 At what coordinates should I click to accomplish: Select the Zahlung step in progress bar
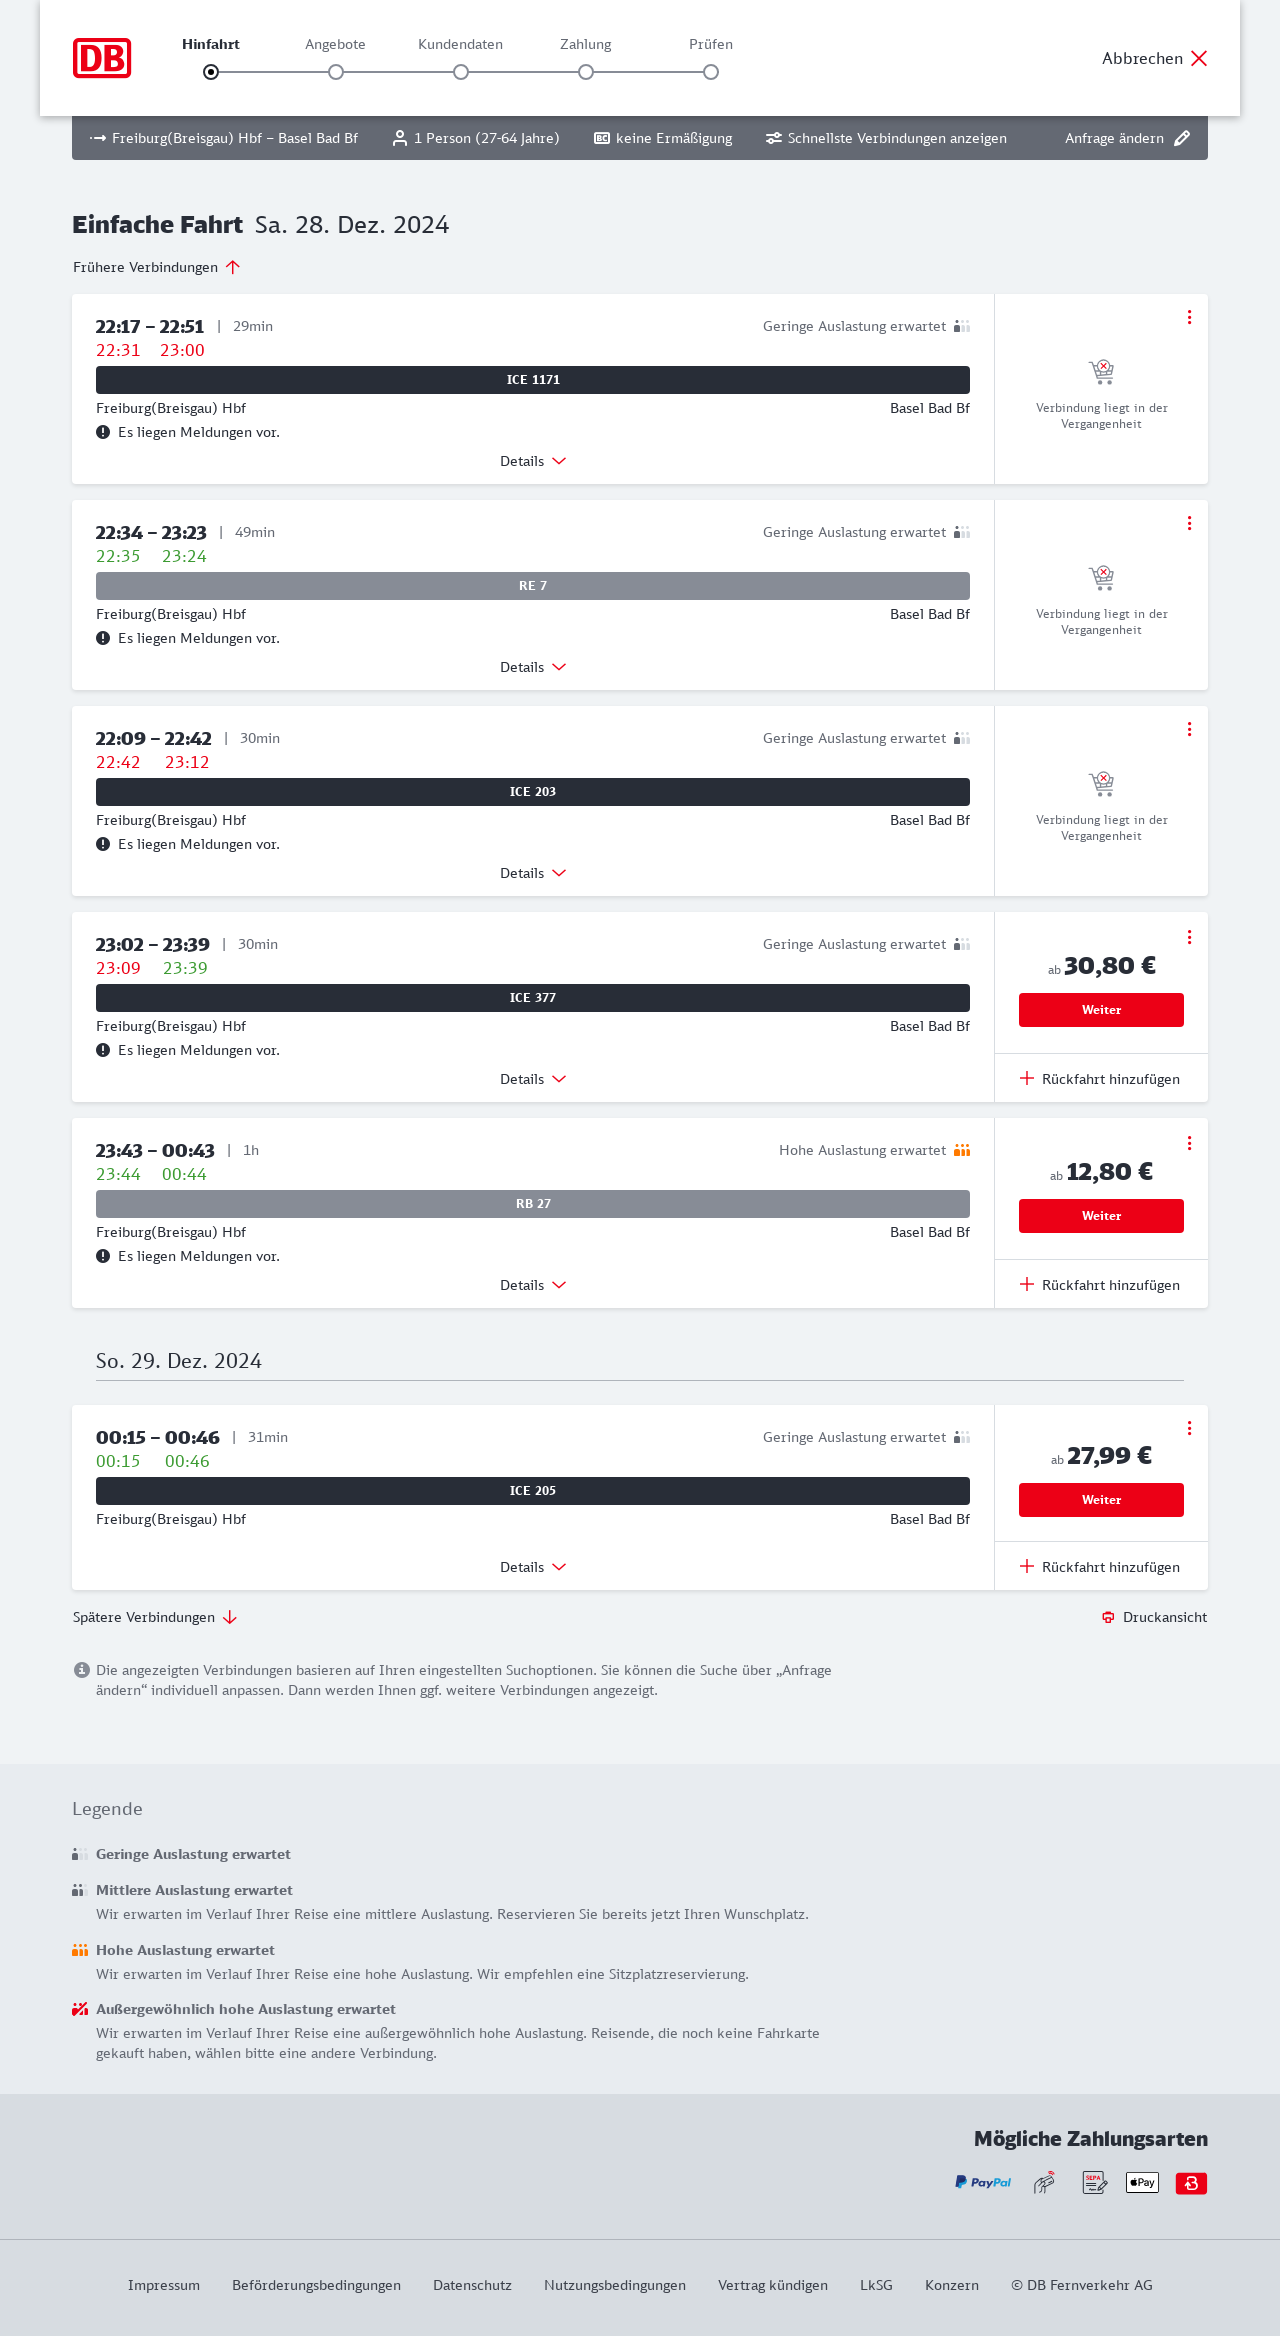click(x=586, y=71)
